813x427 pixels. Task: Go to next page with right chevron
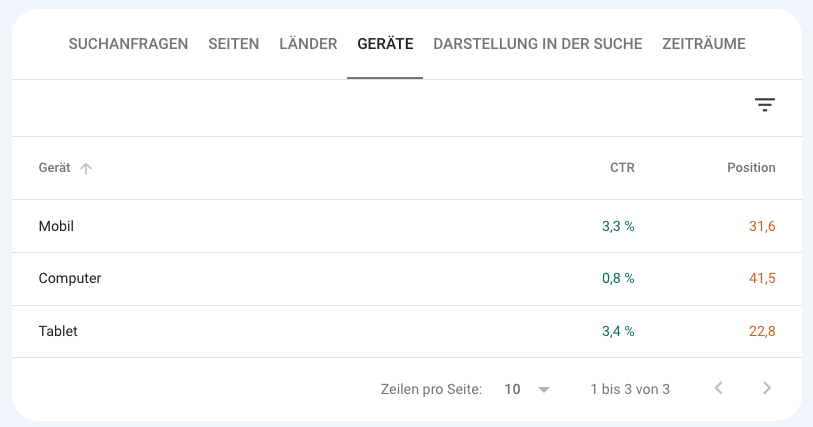767,388
